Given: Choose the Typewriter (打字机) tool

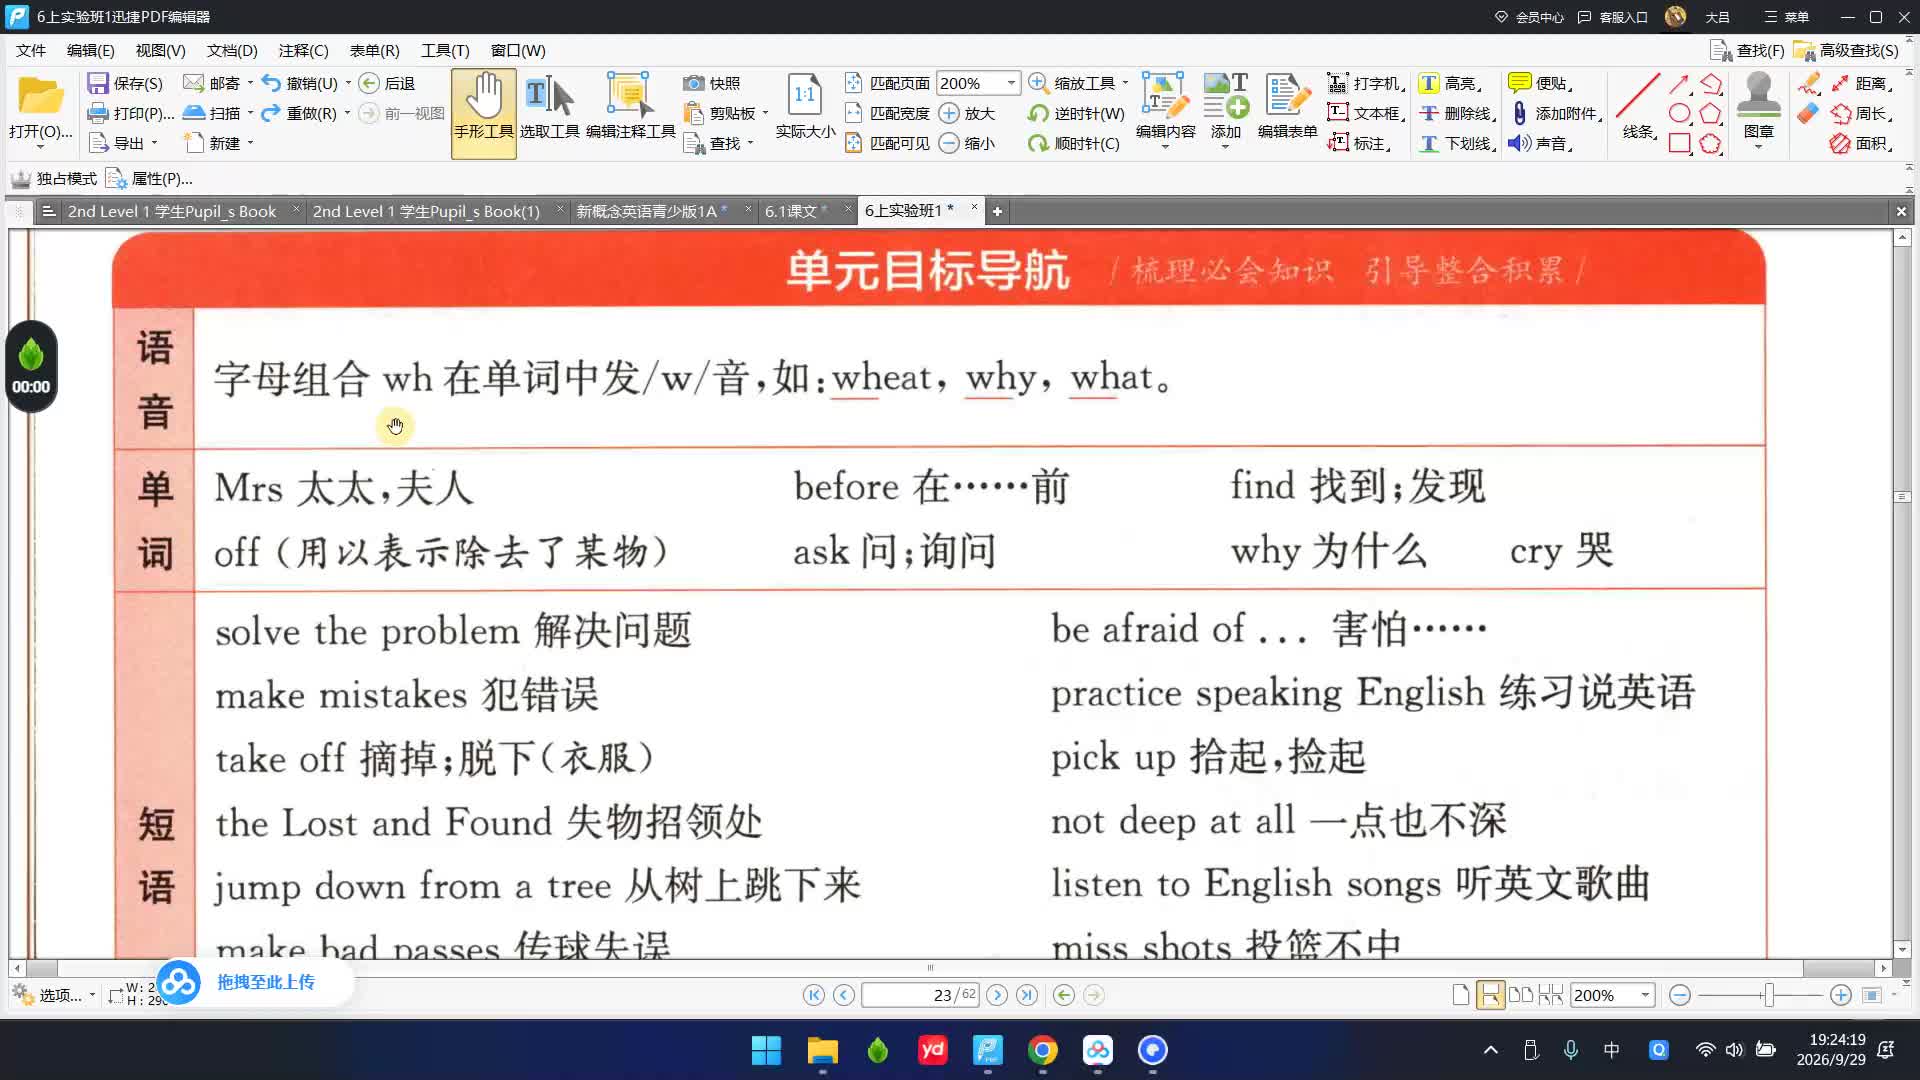Looking at the screenshot, I should point(1366,84).
